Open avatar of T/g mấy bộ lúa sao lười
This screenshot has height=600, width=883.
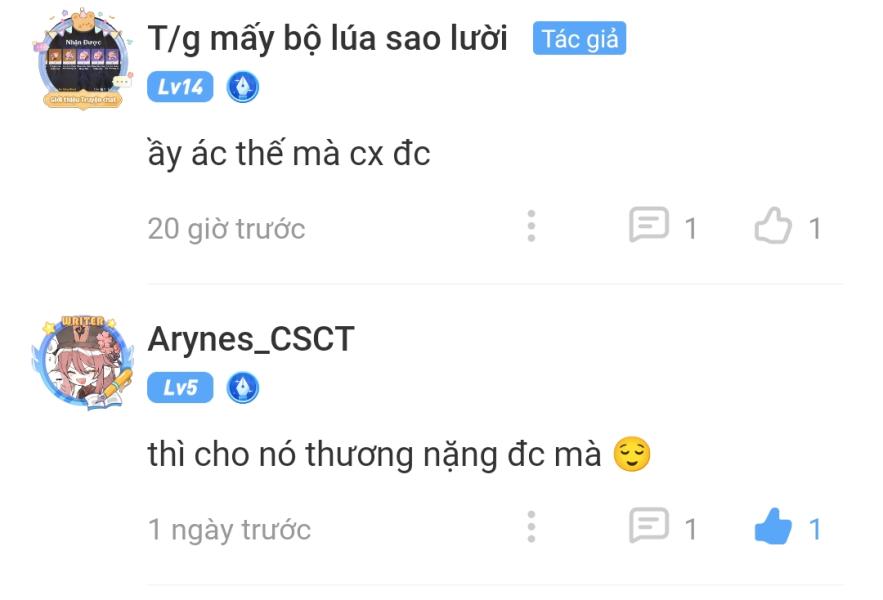click(83, 59)
